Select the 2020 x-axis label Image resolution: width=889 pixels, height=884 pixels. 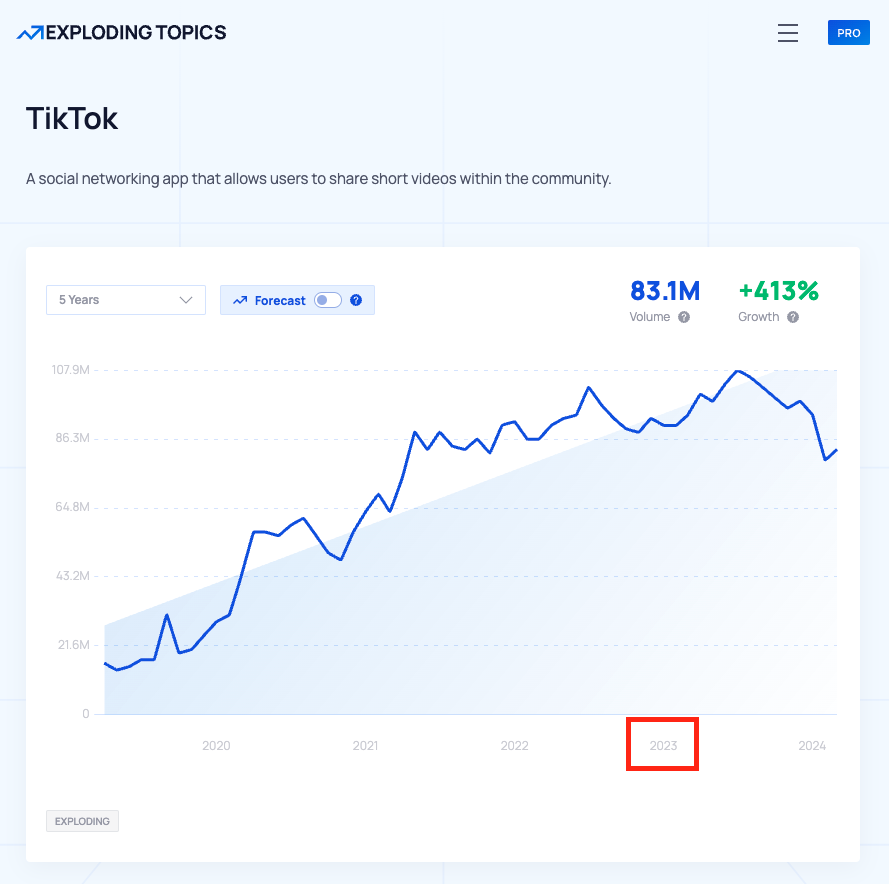[x=216, y=746]
